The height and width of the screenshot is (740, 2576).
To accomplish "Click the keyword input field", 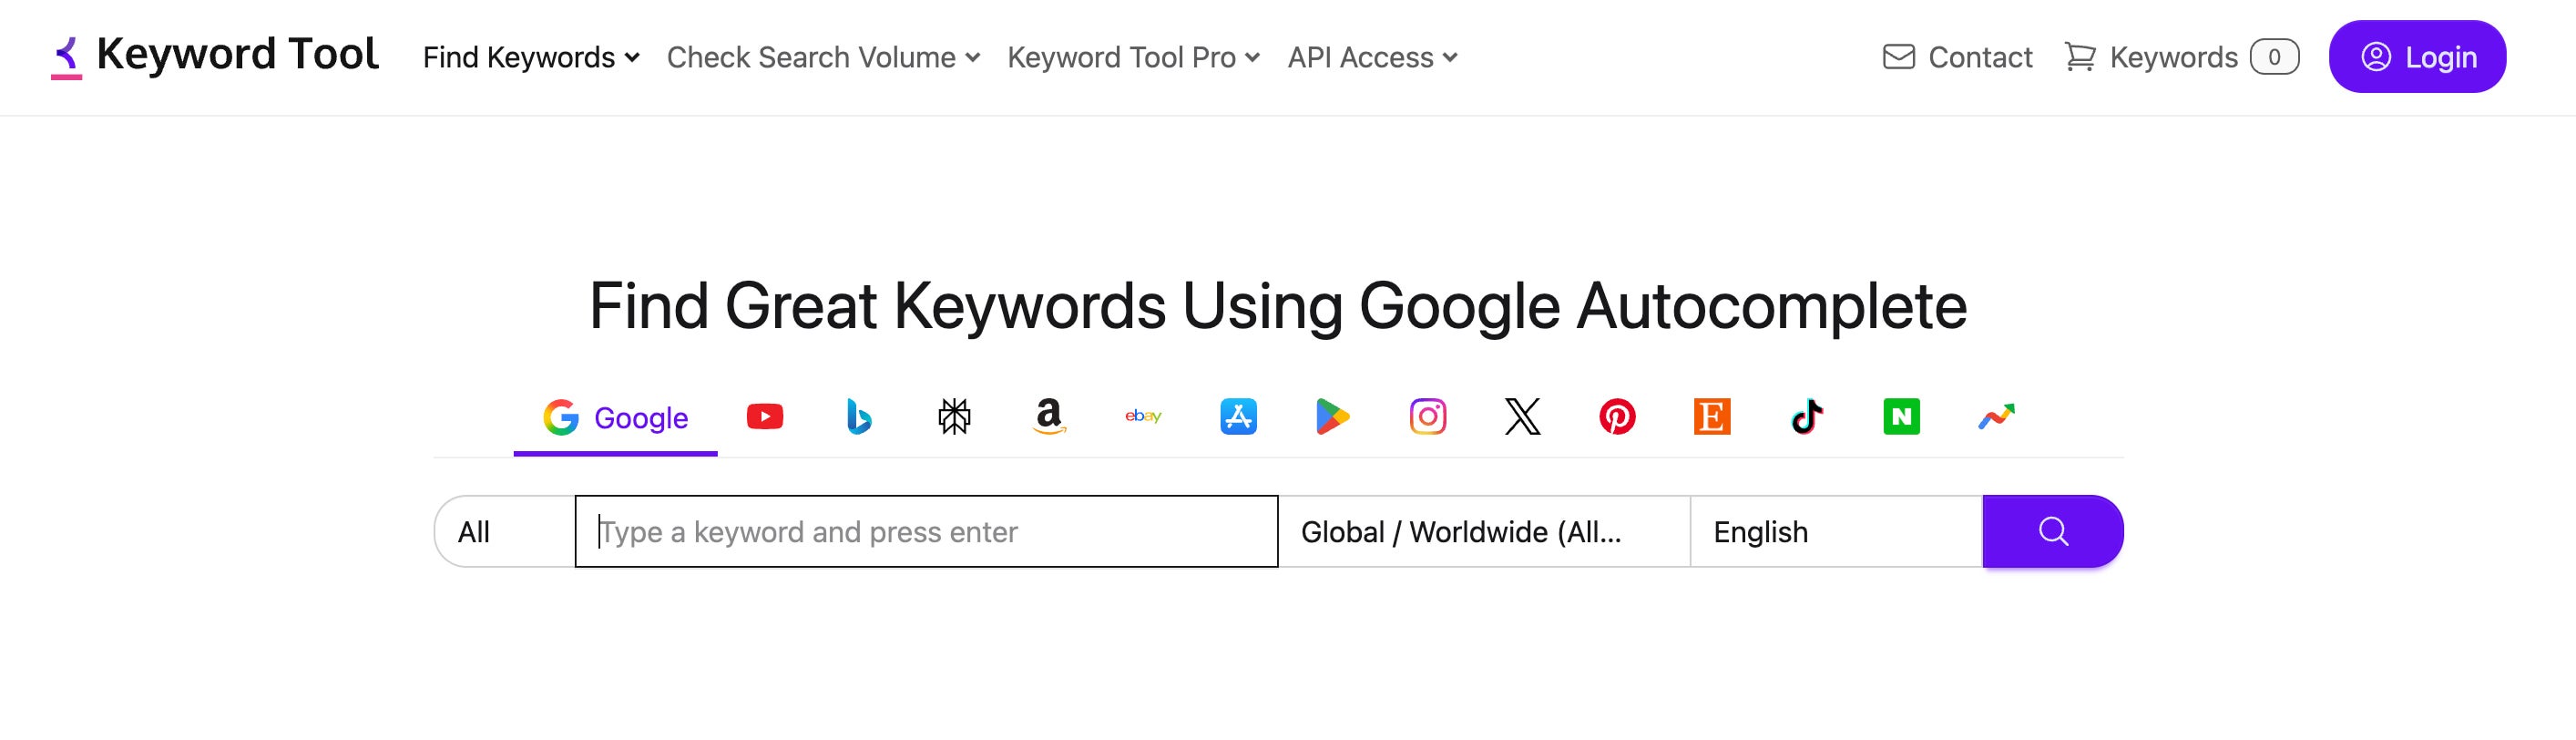I will pyautogui.click(x=925, y=531).
